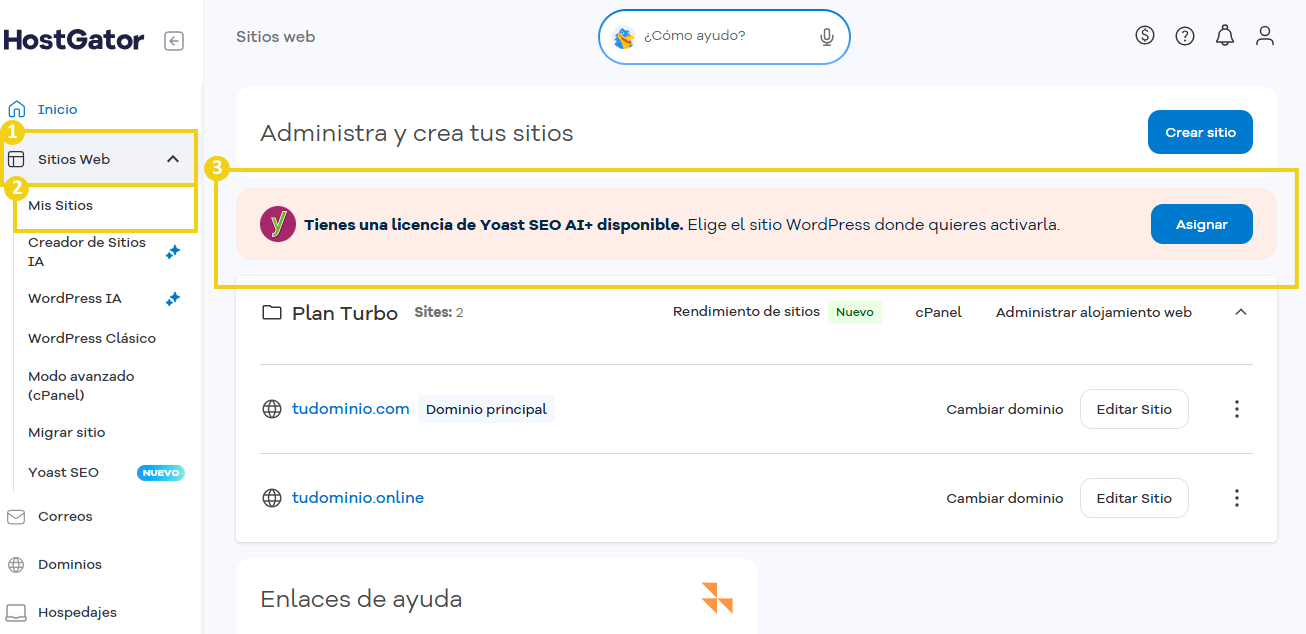This screenshot has width=1306, height=634.
Task: Open Correos section in sidebar
Action: tap(65, 517)
